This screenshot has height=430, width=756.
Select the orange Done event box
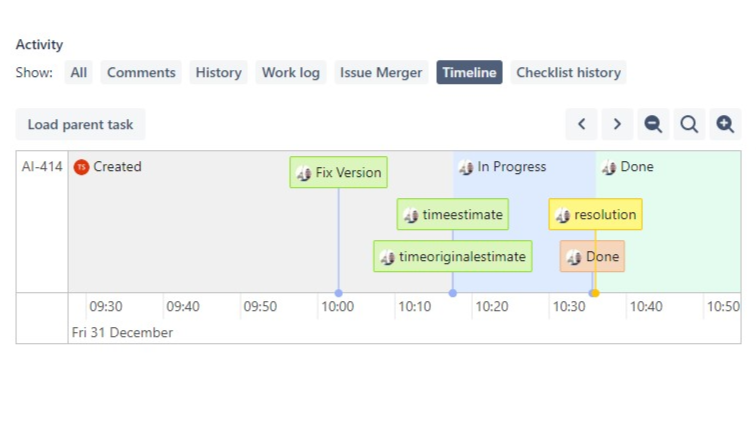tap(593, 256)
